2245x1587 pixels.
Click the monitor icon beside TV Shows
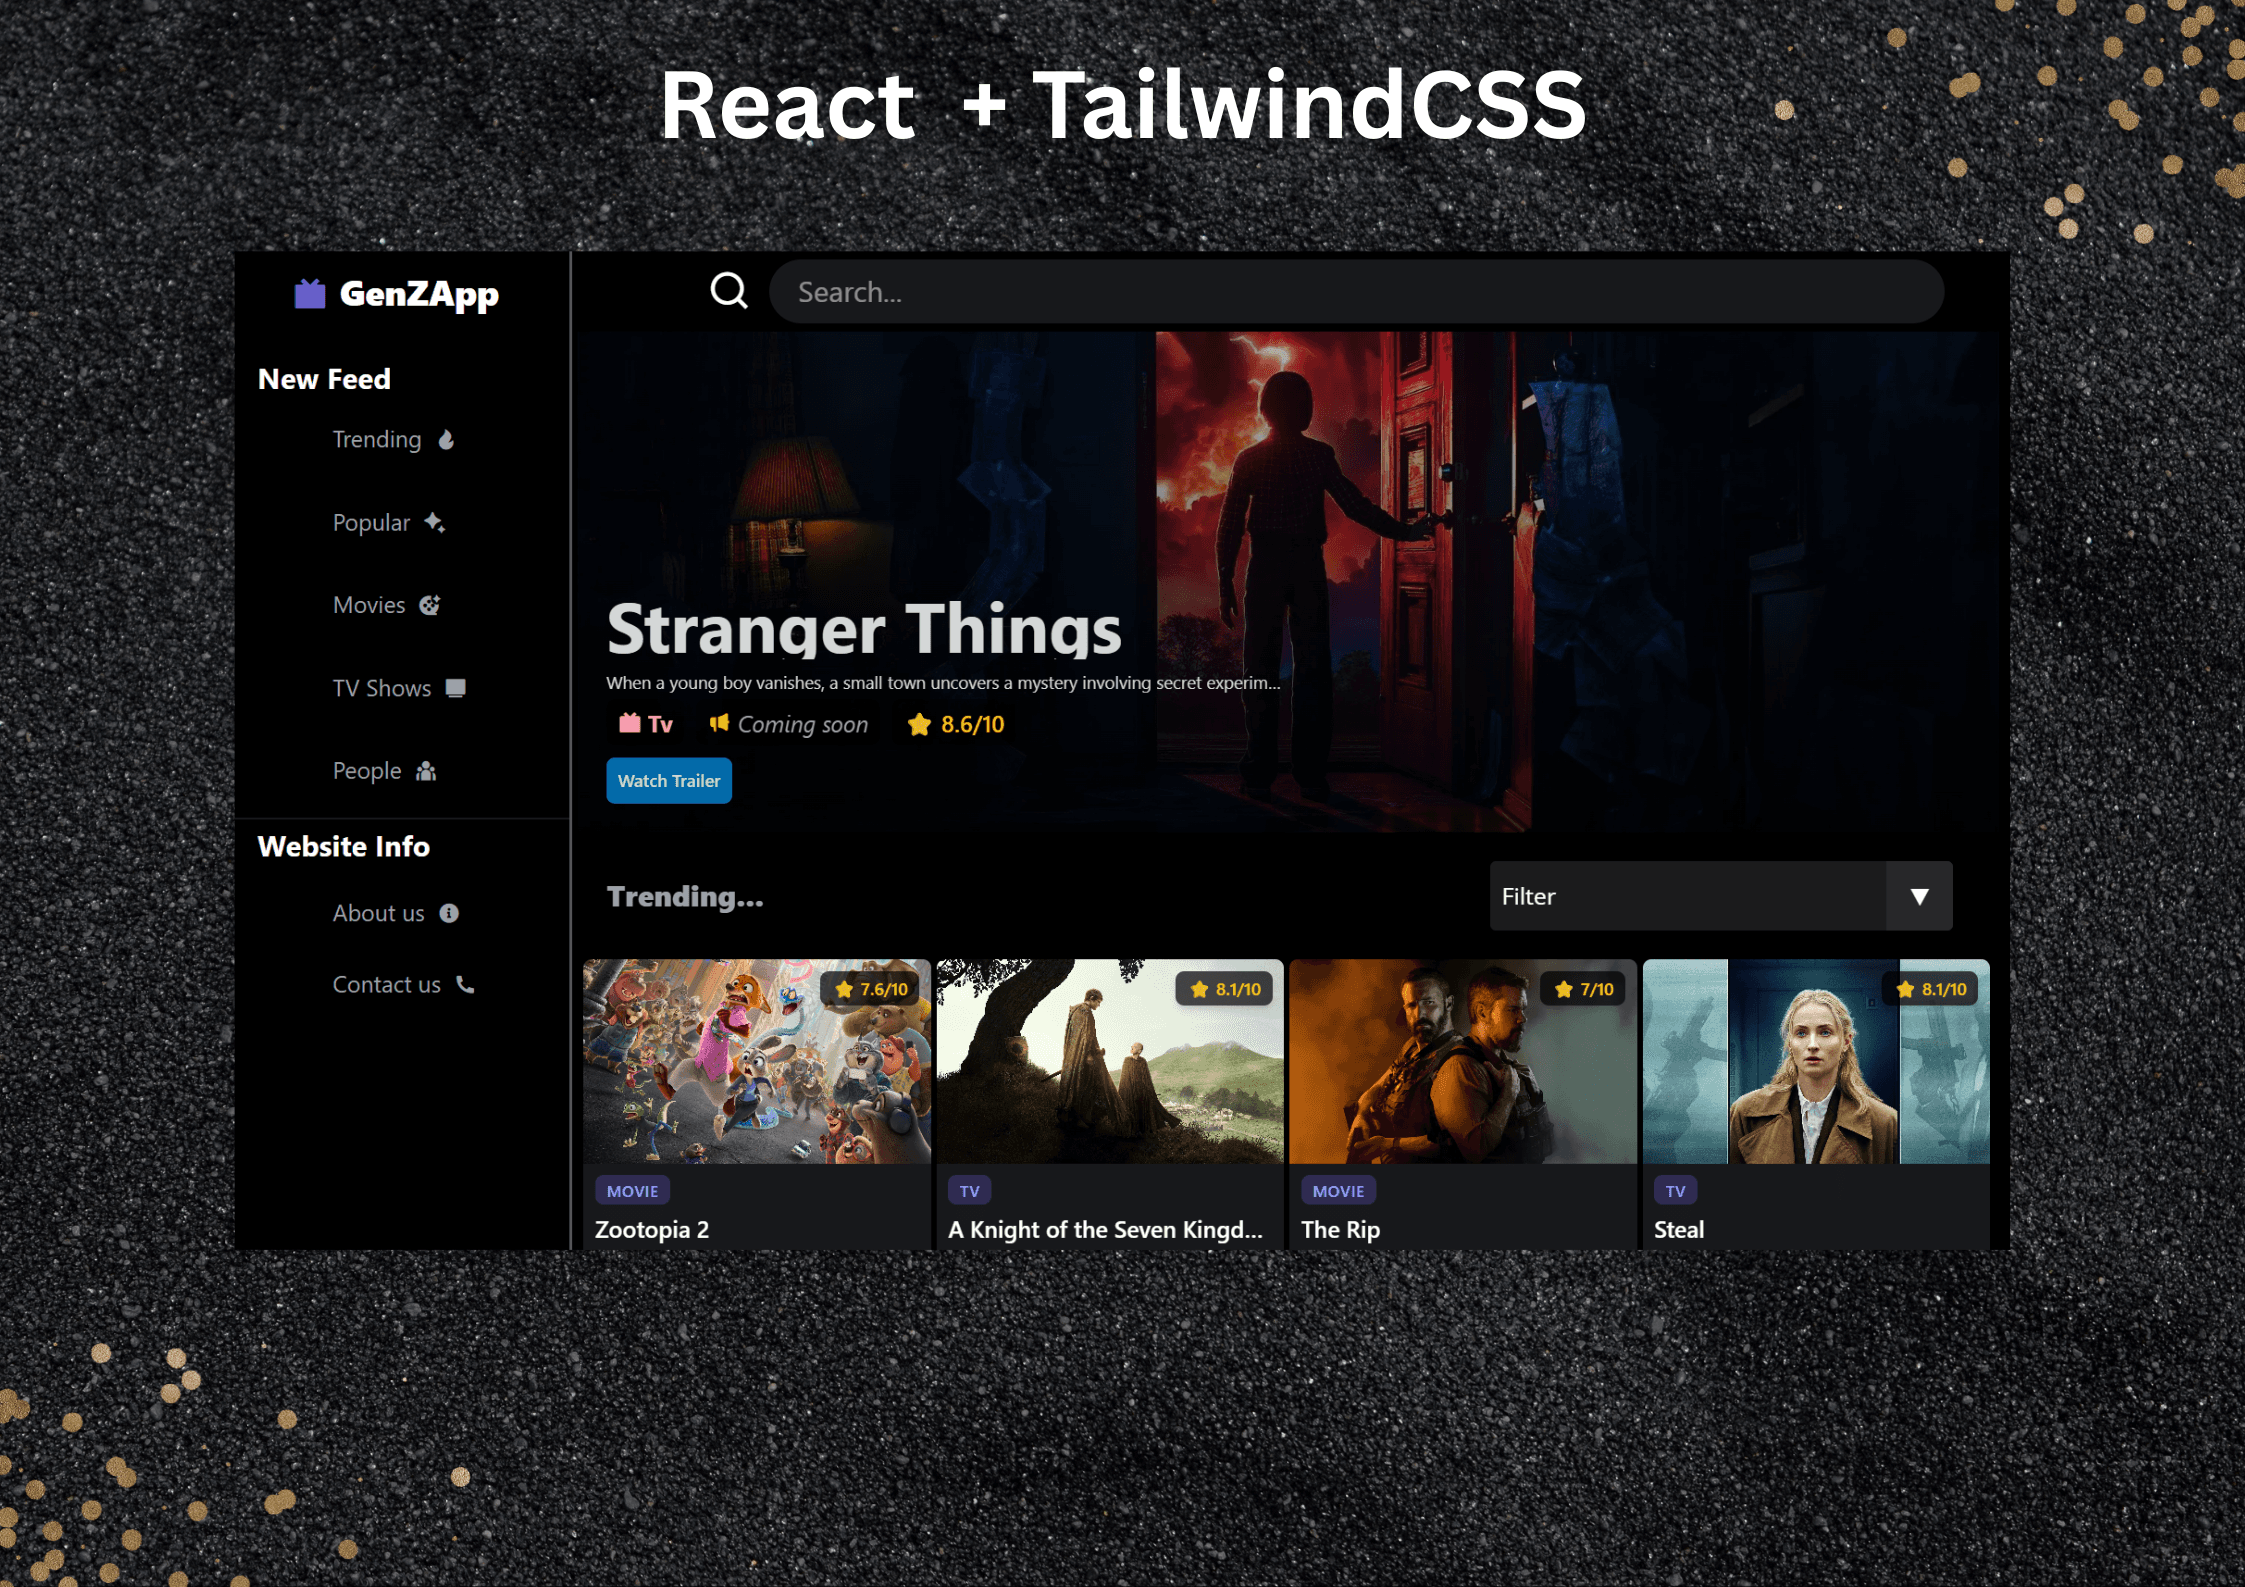tap(456, 688)
